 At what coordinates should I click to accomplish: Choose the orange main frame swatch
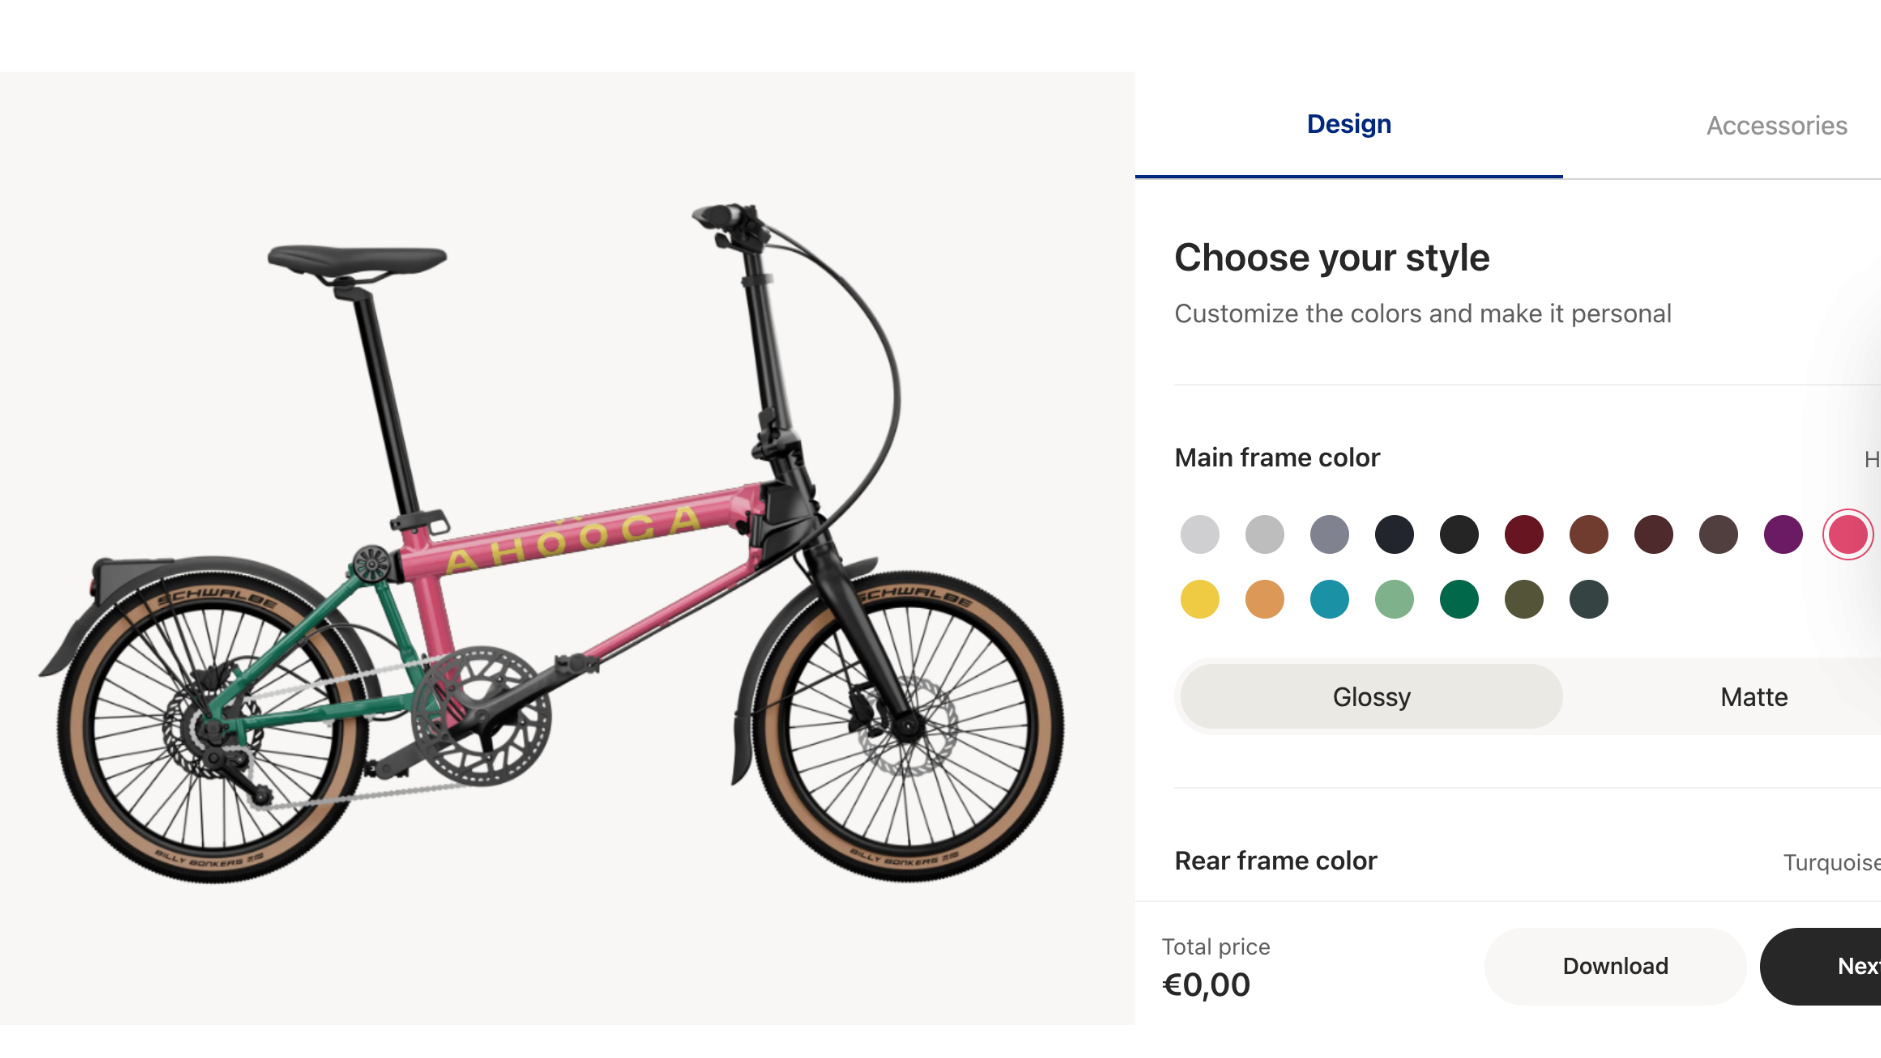tap(1265, 600)
